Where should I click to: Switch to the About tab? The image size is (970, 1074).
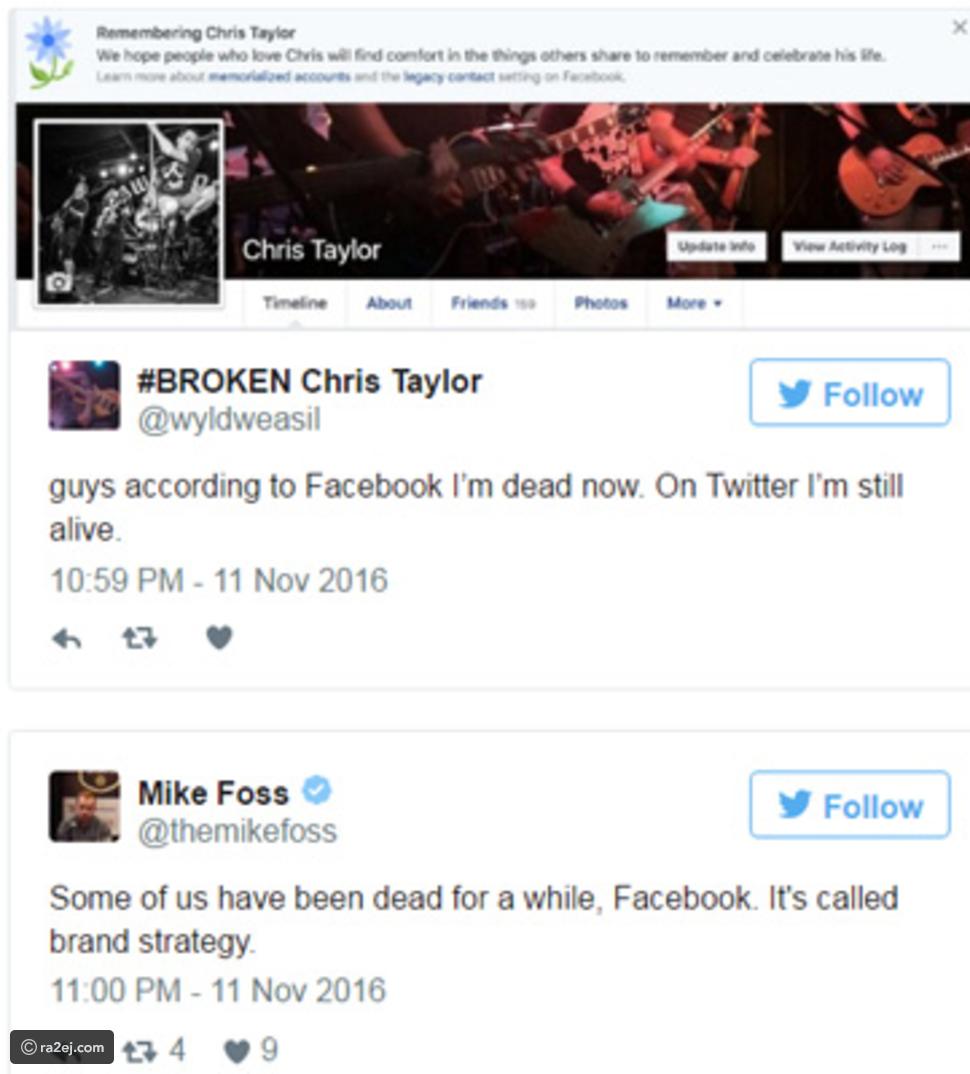tap(389, 303)
